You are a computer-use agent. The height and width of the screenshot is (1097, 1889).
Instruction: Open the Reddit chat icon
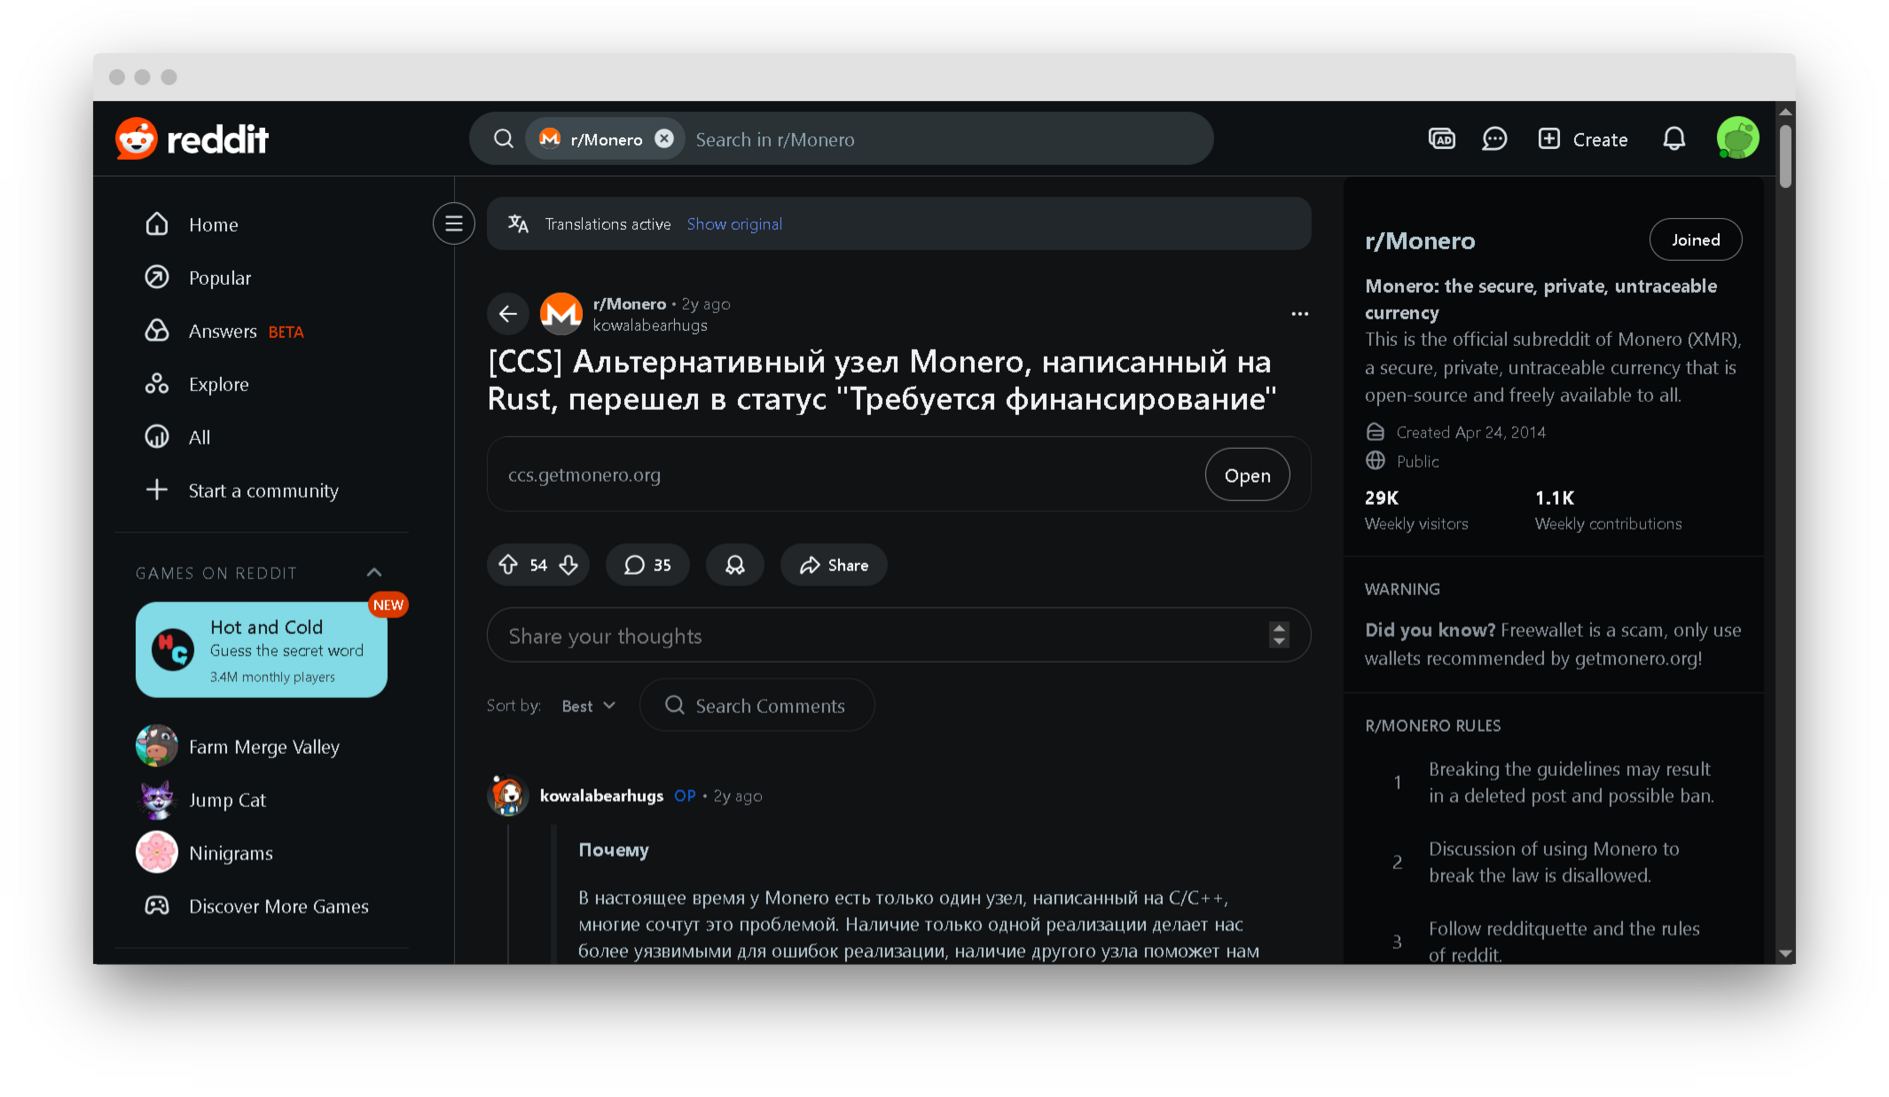1494,139
